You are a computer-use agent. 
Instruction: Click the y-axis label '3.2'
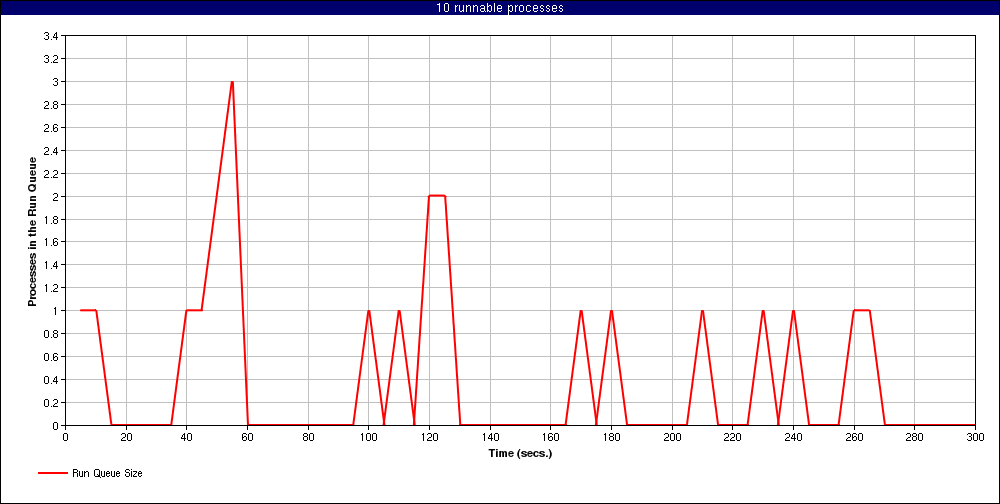(x=51, y=59)
